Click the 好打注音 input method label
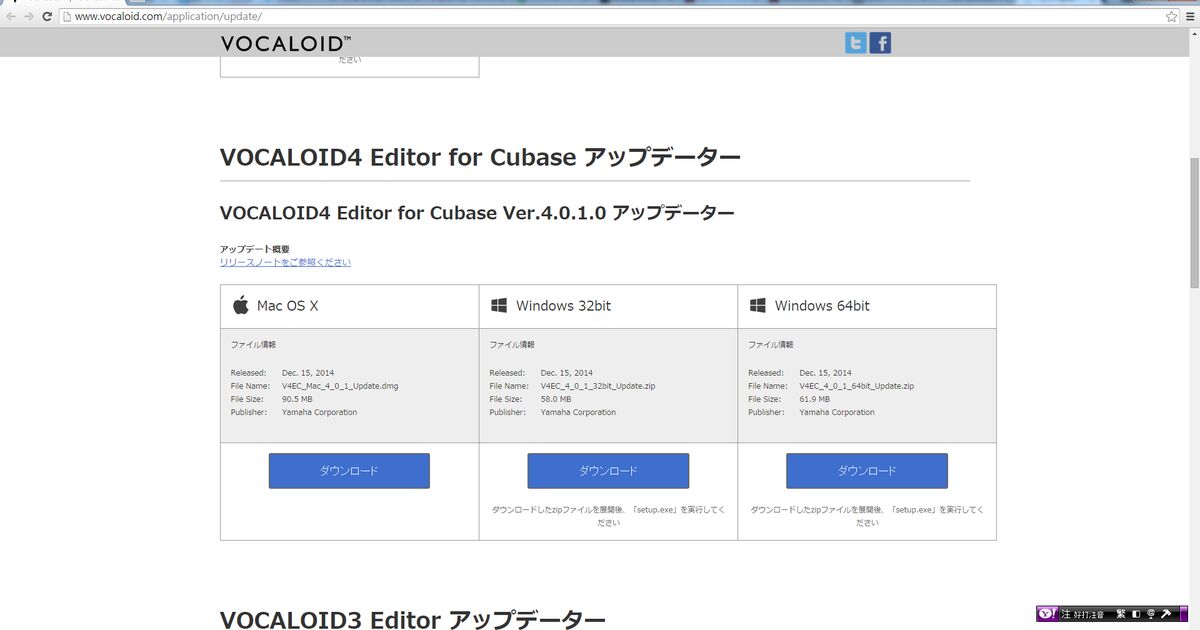 pyautogui.click(x=1090, y=613)
